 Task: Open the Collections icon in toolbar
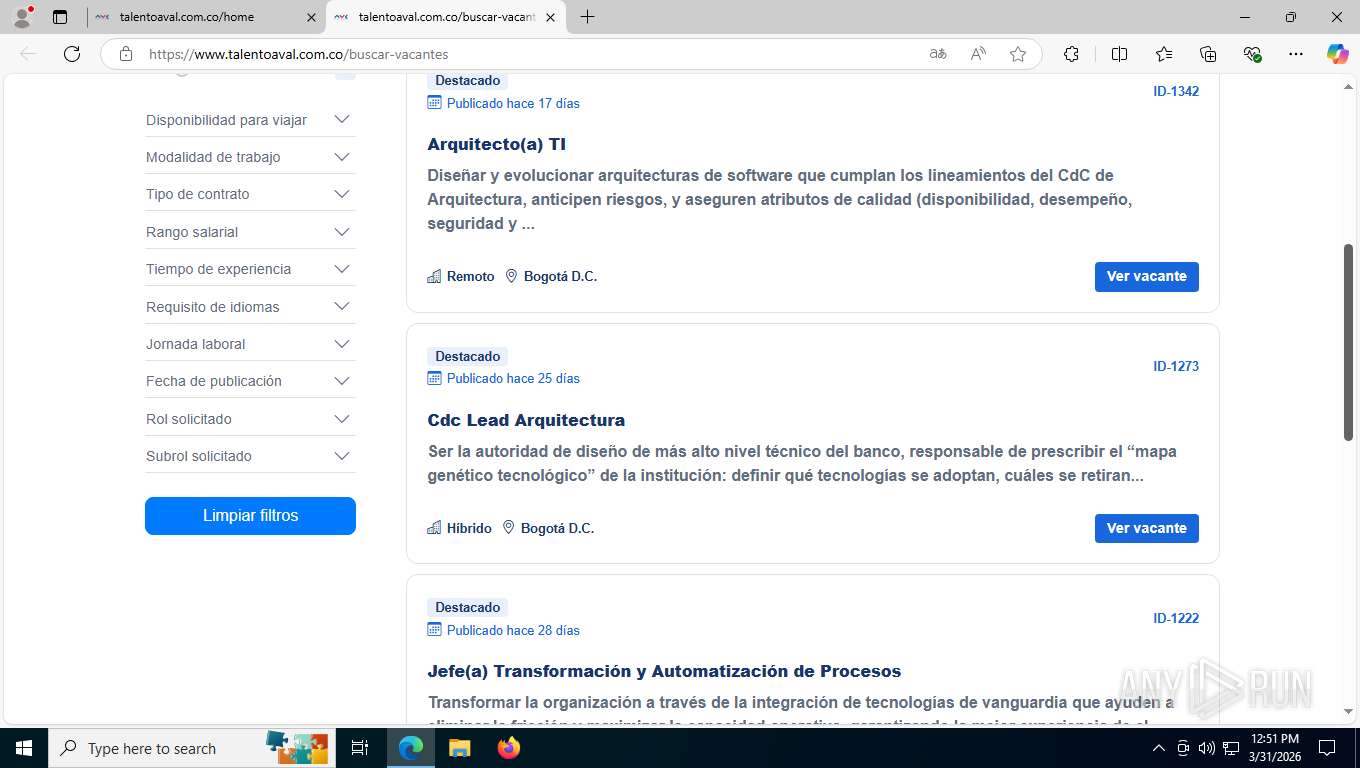tap(1208, 54)
